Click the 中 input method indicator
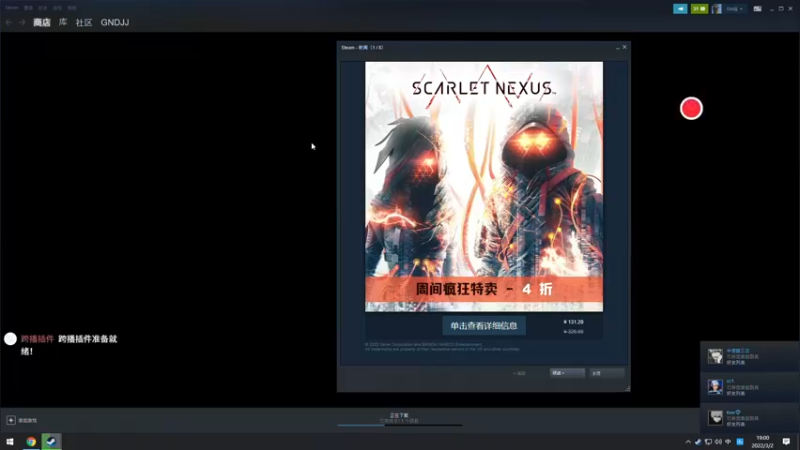Screen dimensions: 800x450 tap(728, 442)
